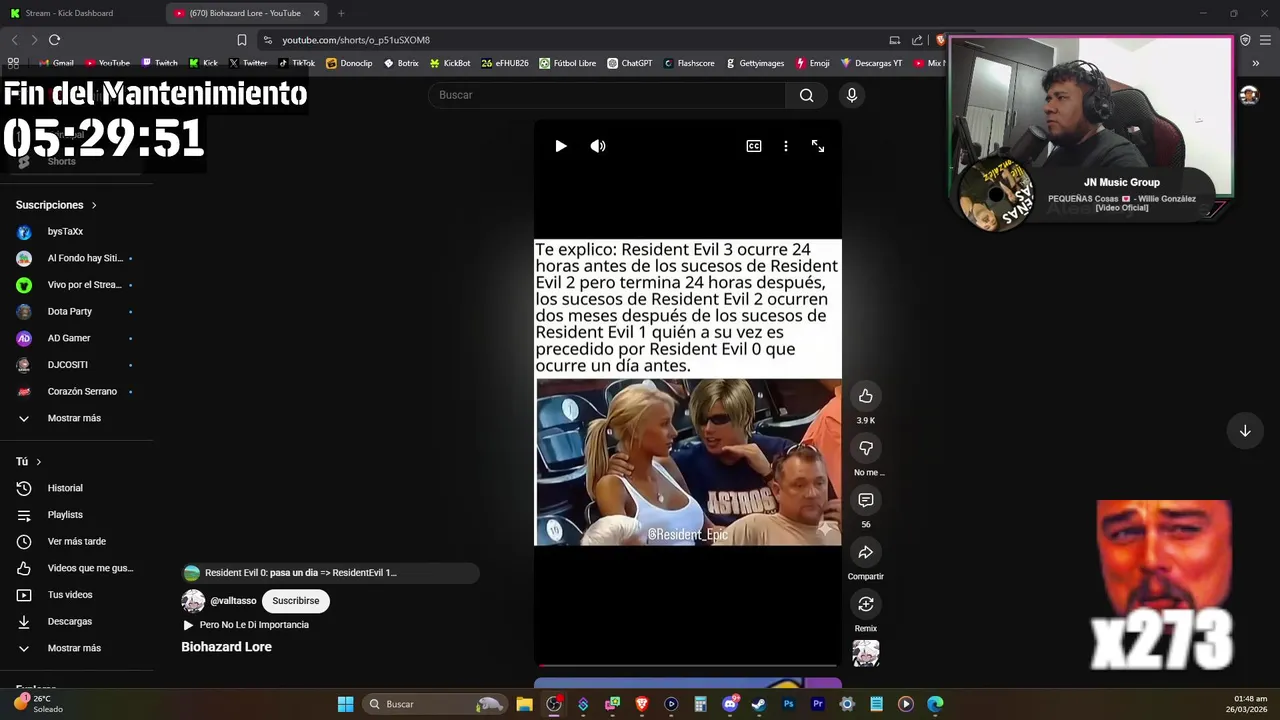Open a new browser tab

click(341, 13)
